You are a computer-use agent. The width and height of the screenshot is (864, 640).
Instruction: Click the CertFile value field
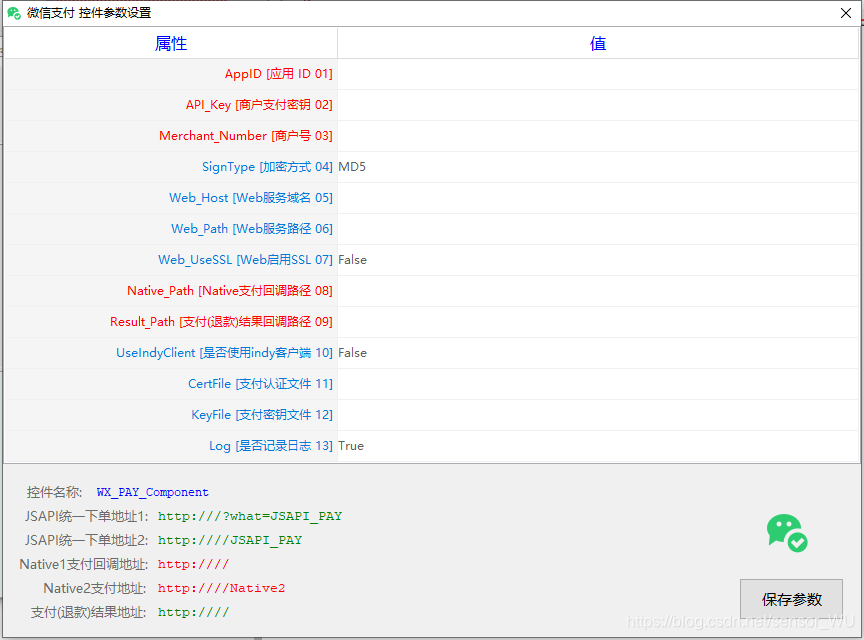pos(598,384)
